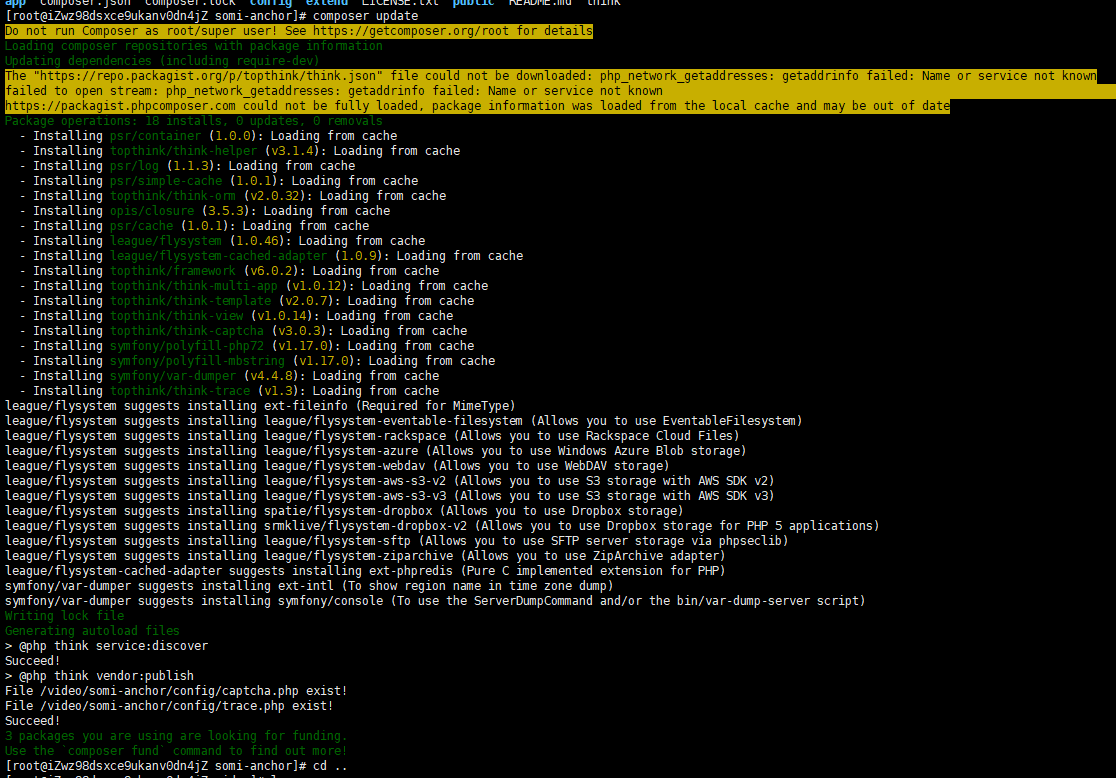Click the symfony/var-dumper v4.4.8 install line
Image resolution: width=1116 pixels, height=778 pixels.
click(x=229, y=375)
